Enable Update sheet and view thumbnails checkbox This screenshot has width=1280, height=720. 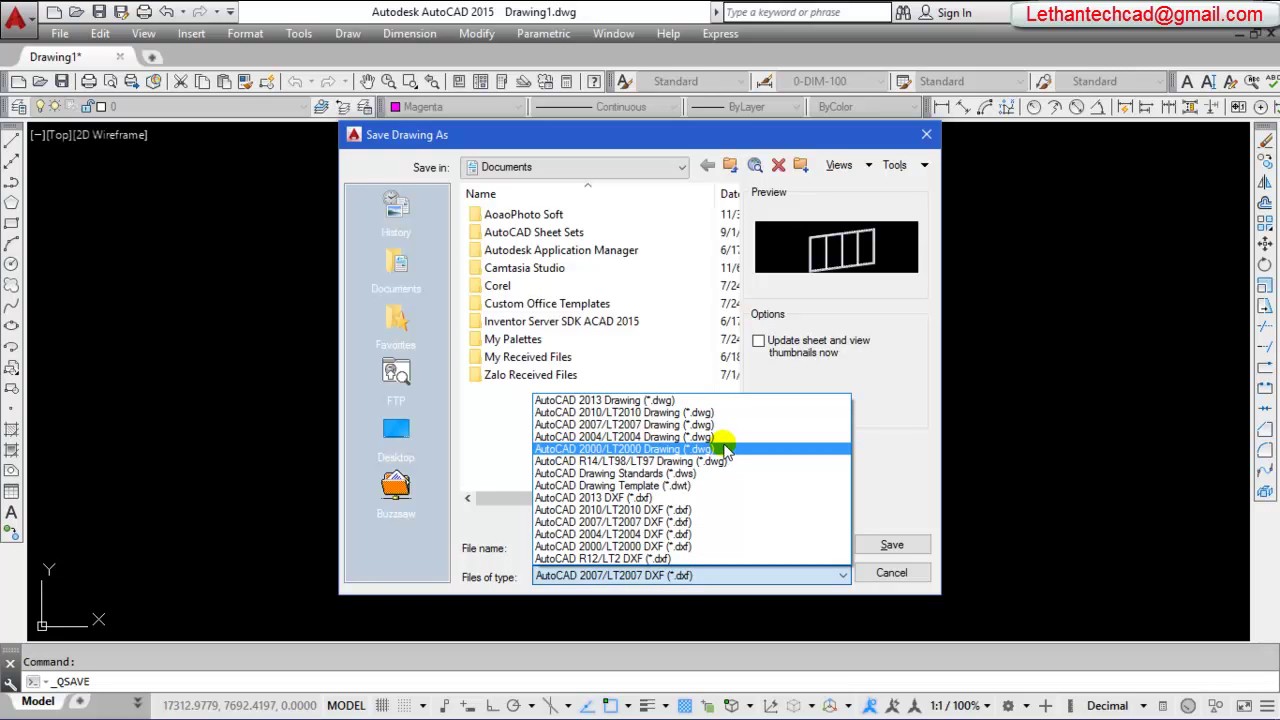(x=758, y=341)
